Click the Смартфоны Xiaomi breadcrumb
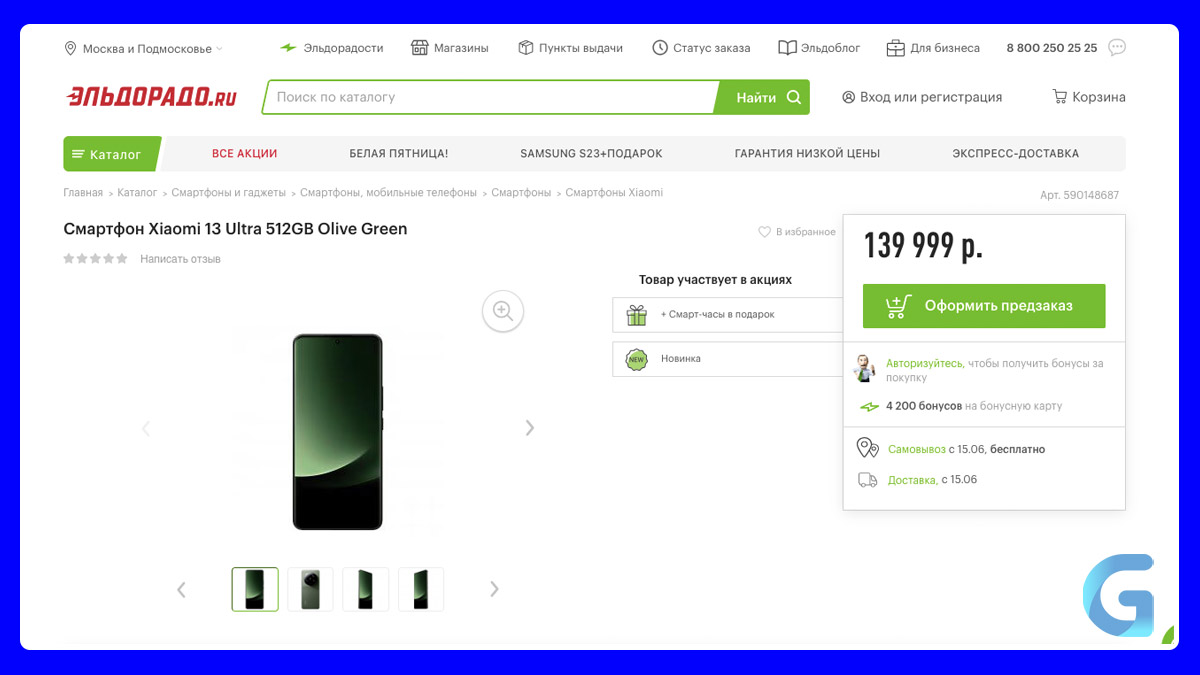 point(614,193)
